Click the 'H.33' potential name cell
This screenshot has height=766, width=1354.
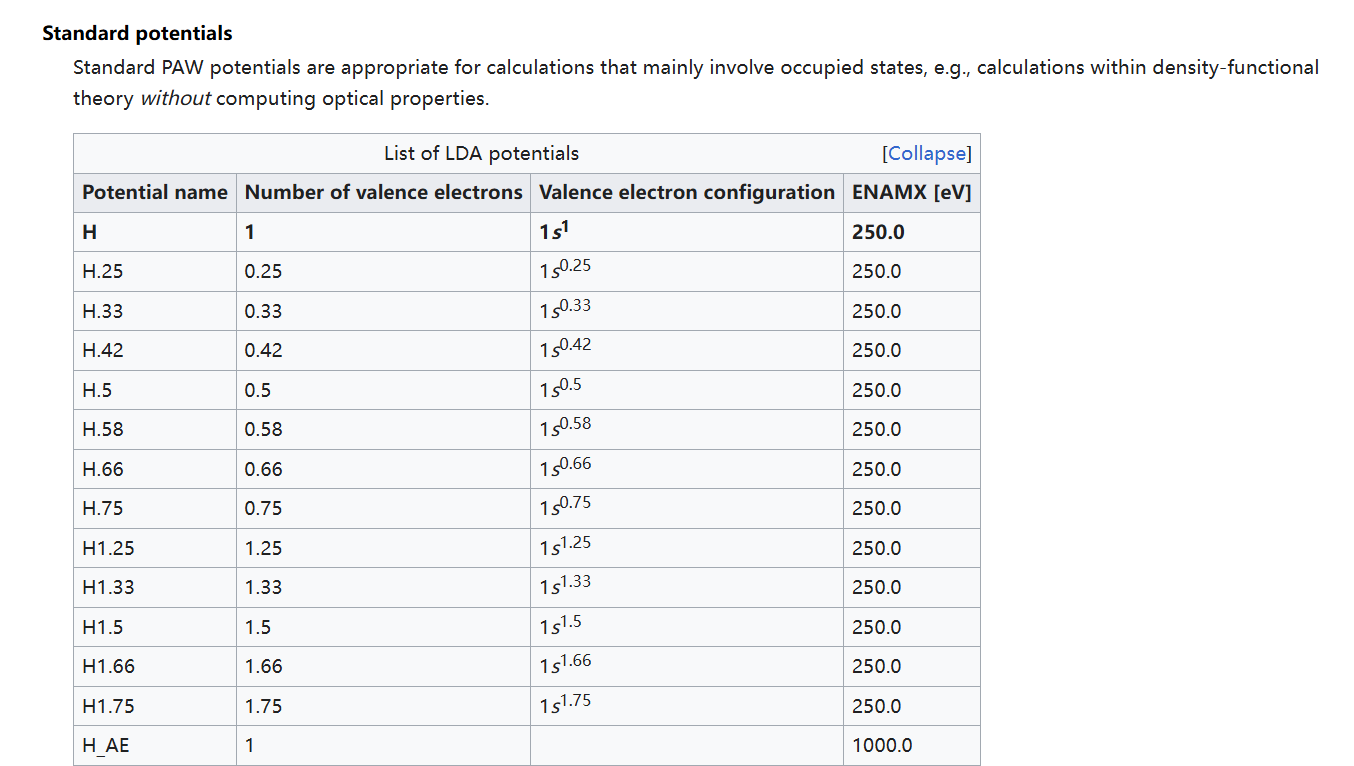(155, 311)
